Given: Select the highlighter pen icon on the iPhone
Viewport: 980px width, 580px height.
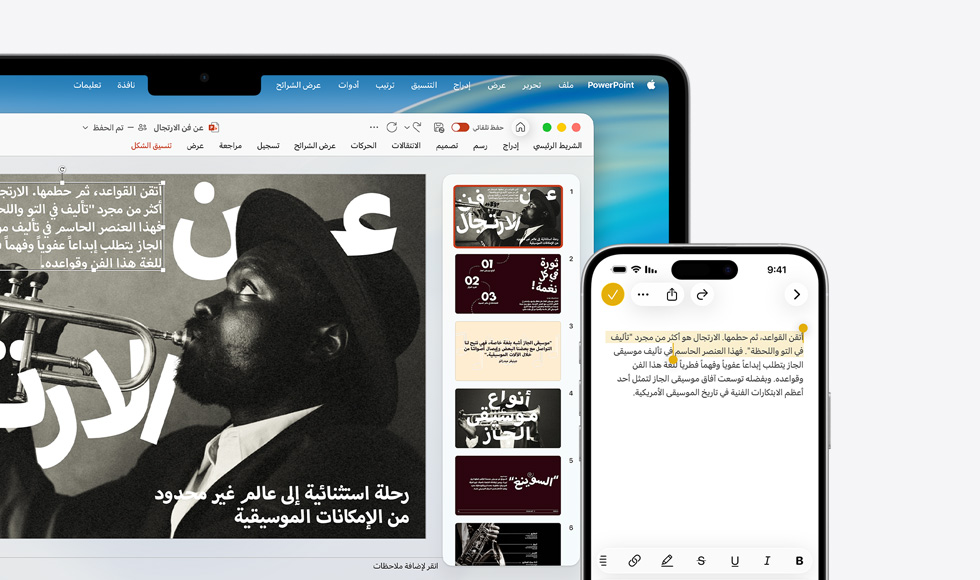Looking at the screenshot, I should pyautogui.click(x=667, y=561).
